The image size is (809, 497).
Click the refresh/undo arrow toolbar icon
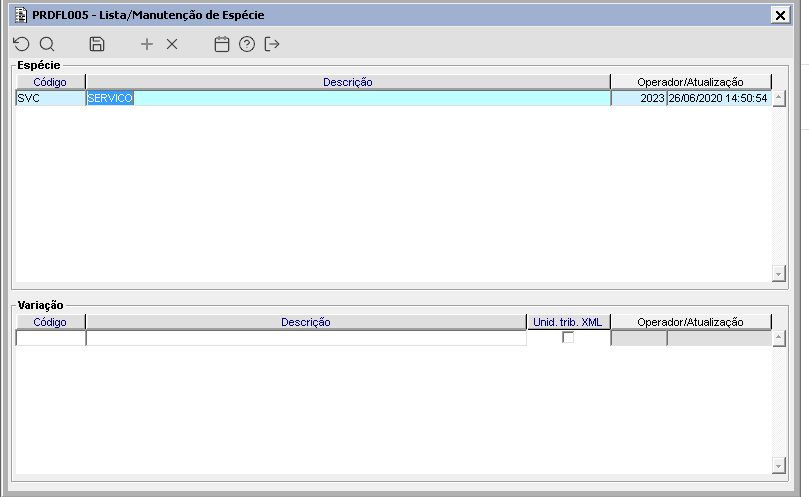click(22, 44)
